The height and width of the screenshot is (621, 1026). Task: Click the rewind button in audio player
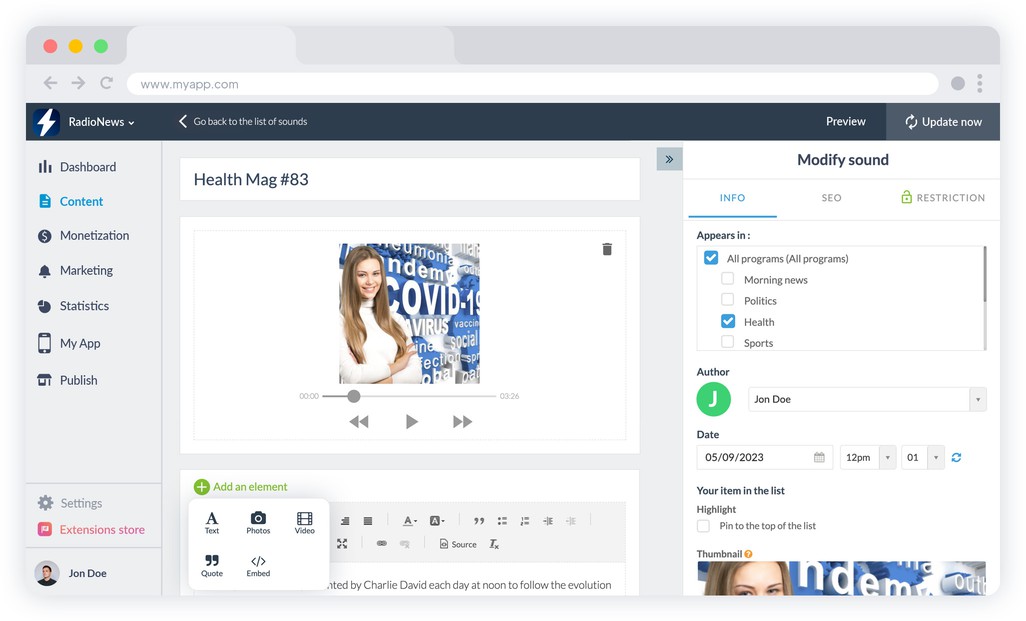tap(359, 422)
